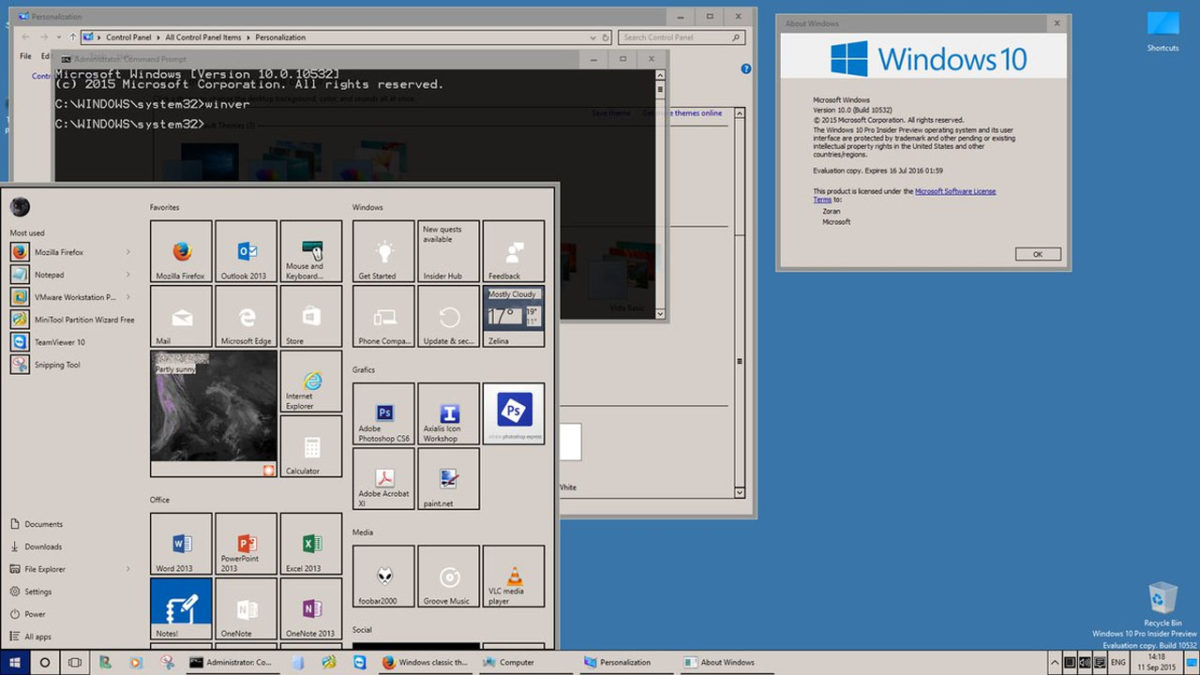Image resolution: width=1200 pixels, height=675 pixels.
Task: Launch Axialis Icon Workshop tile
Action: click(x=448, y=414)
